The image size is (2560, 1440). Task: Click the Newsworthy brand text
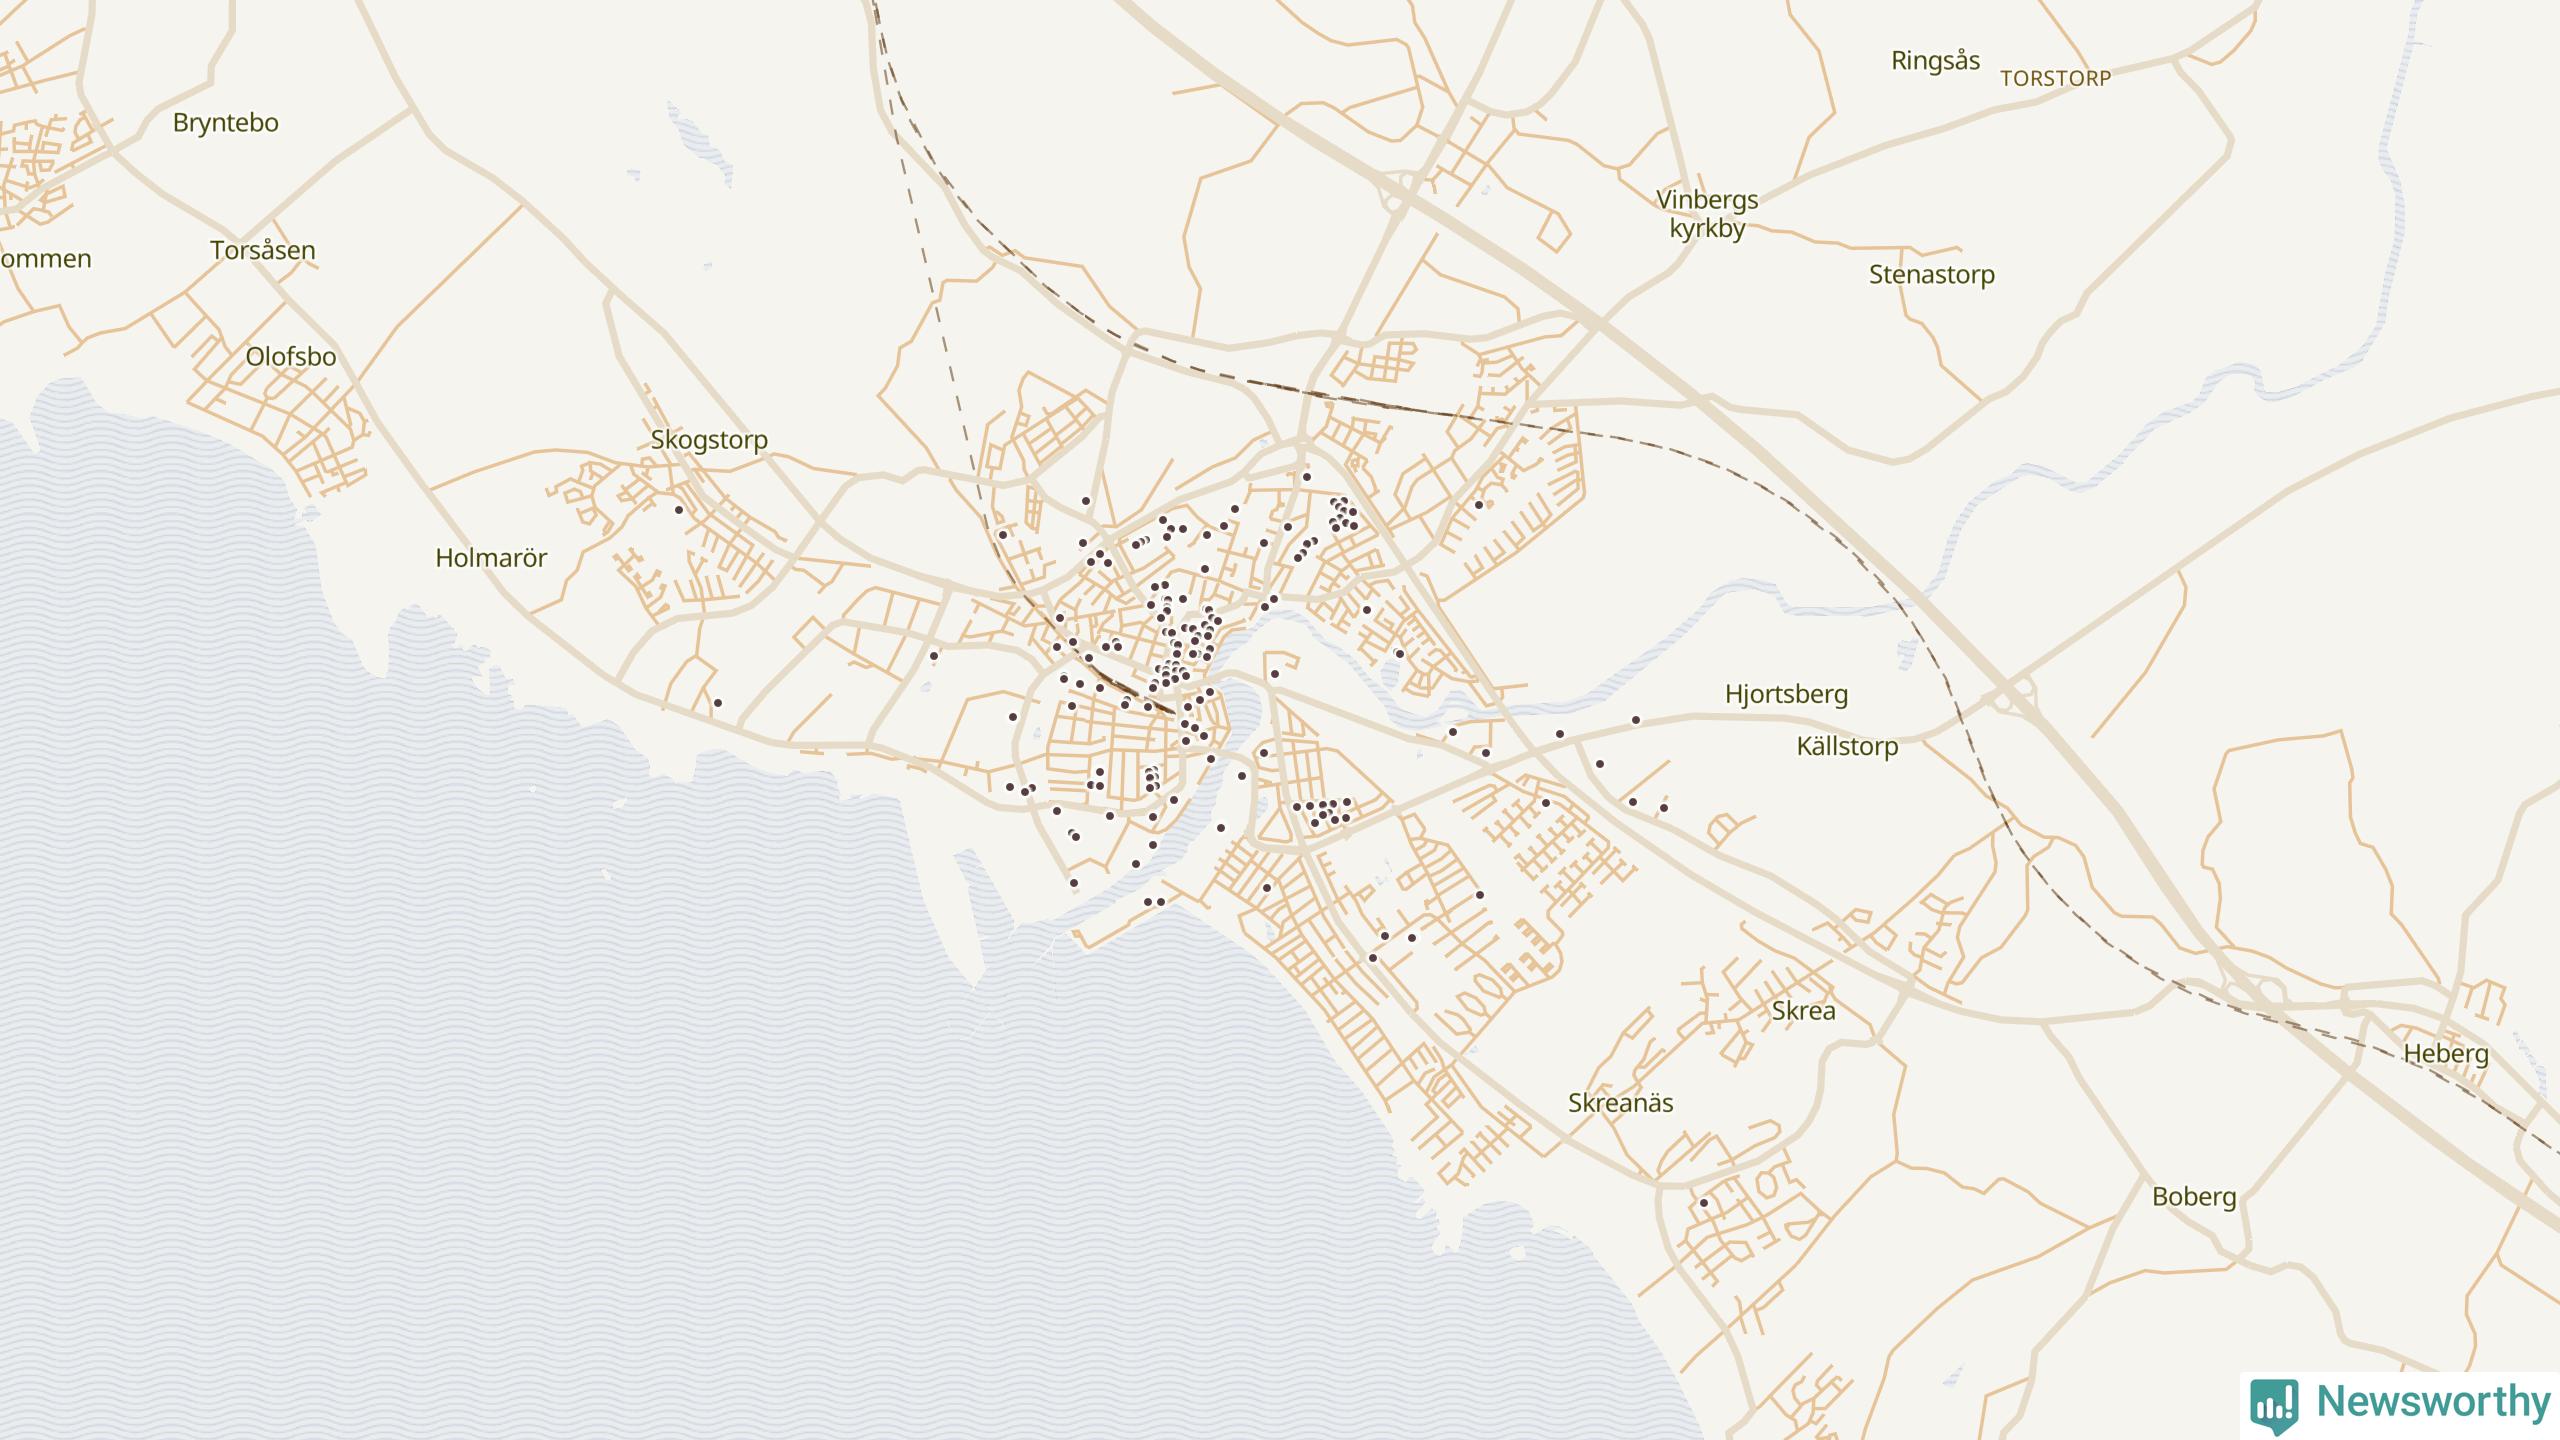2433,1402
